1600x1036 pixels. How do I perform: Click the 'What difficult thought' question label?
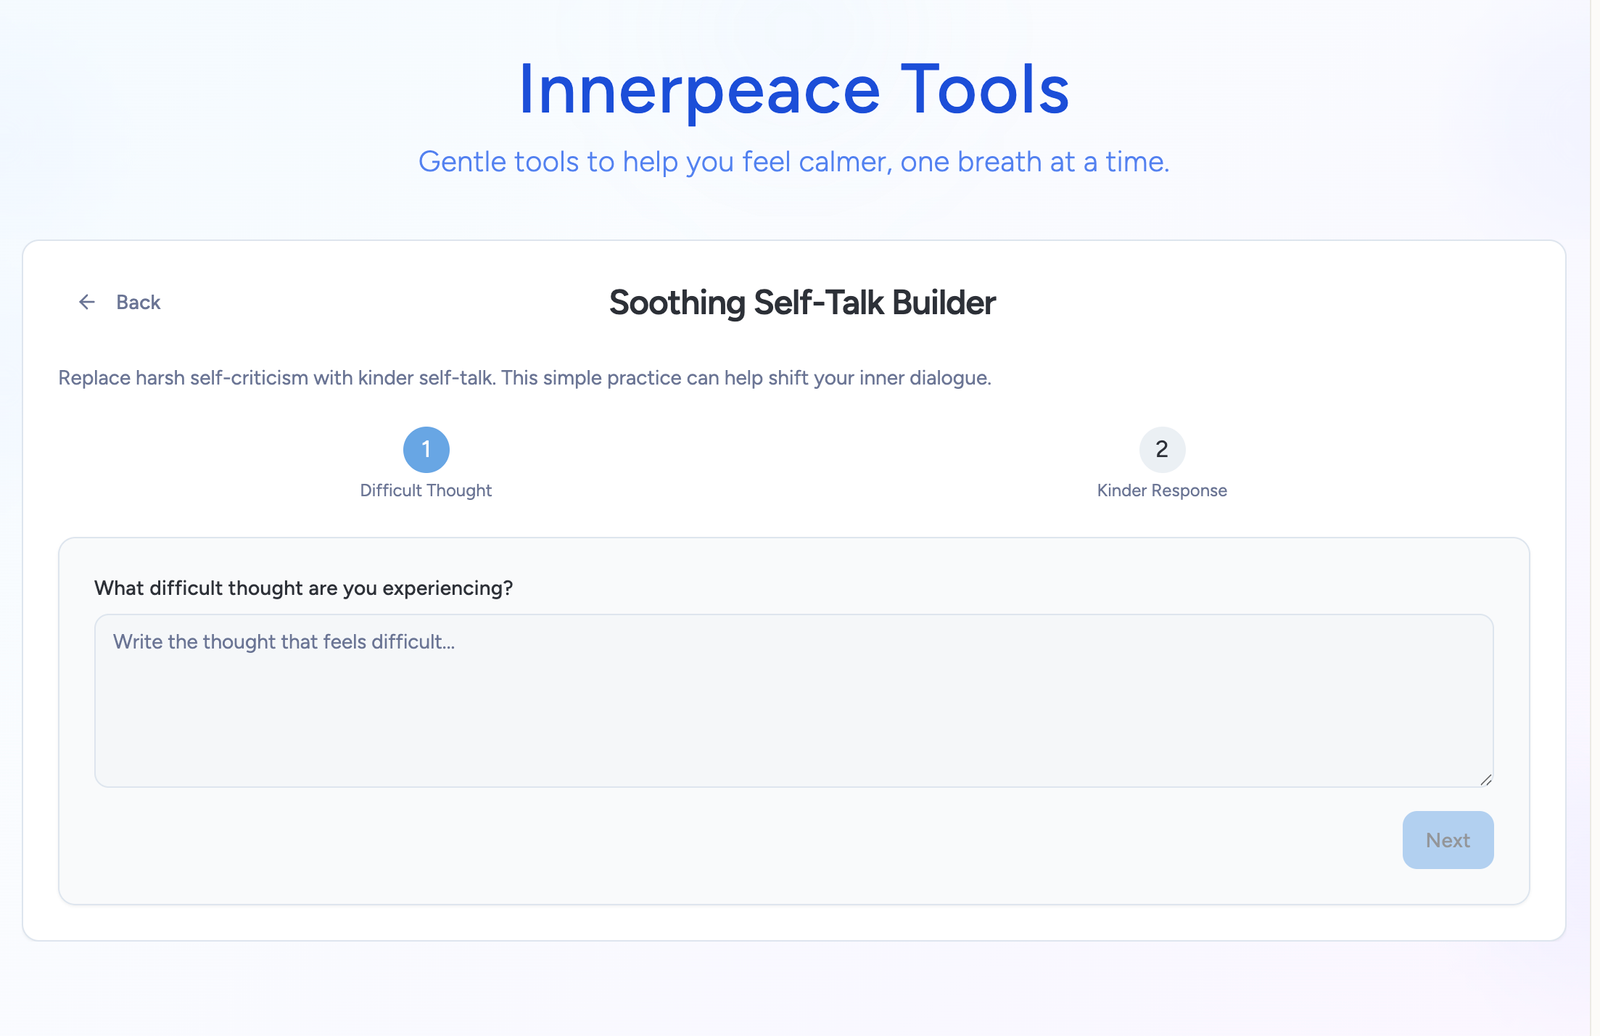pyautogui.click(x=303, y=588)
